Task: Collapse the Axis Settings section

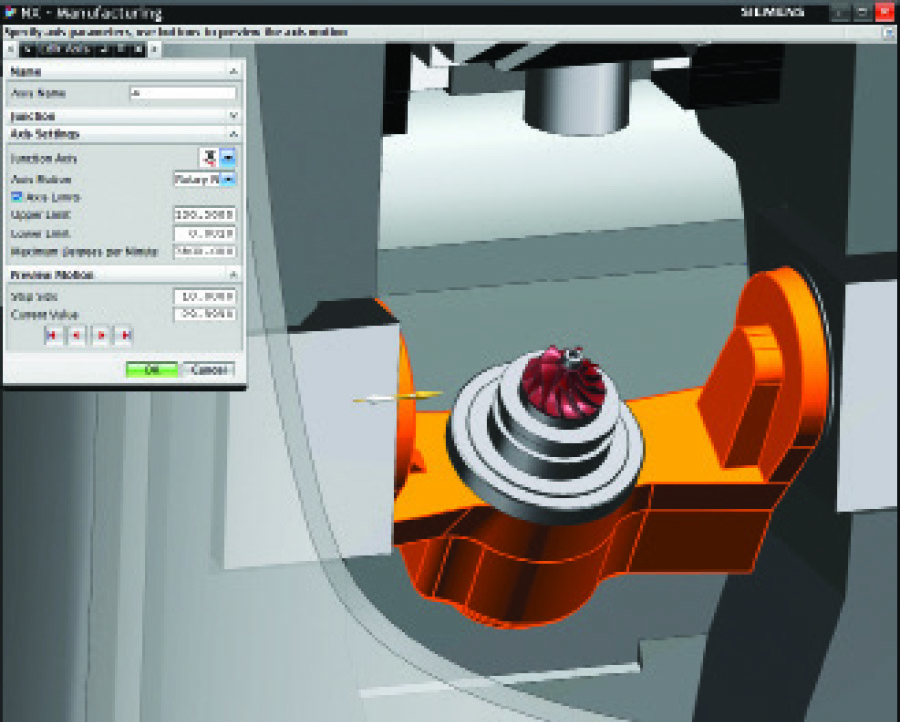Action: (x=233, y=133)
